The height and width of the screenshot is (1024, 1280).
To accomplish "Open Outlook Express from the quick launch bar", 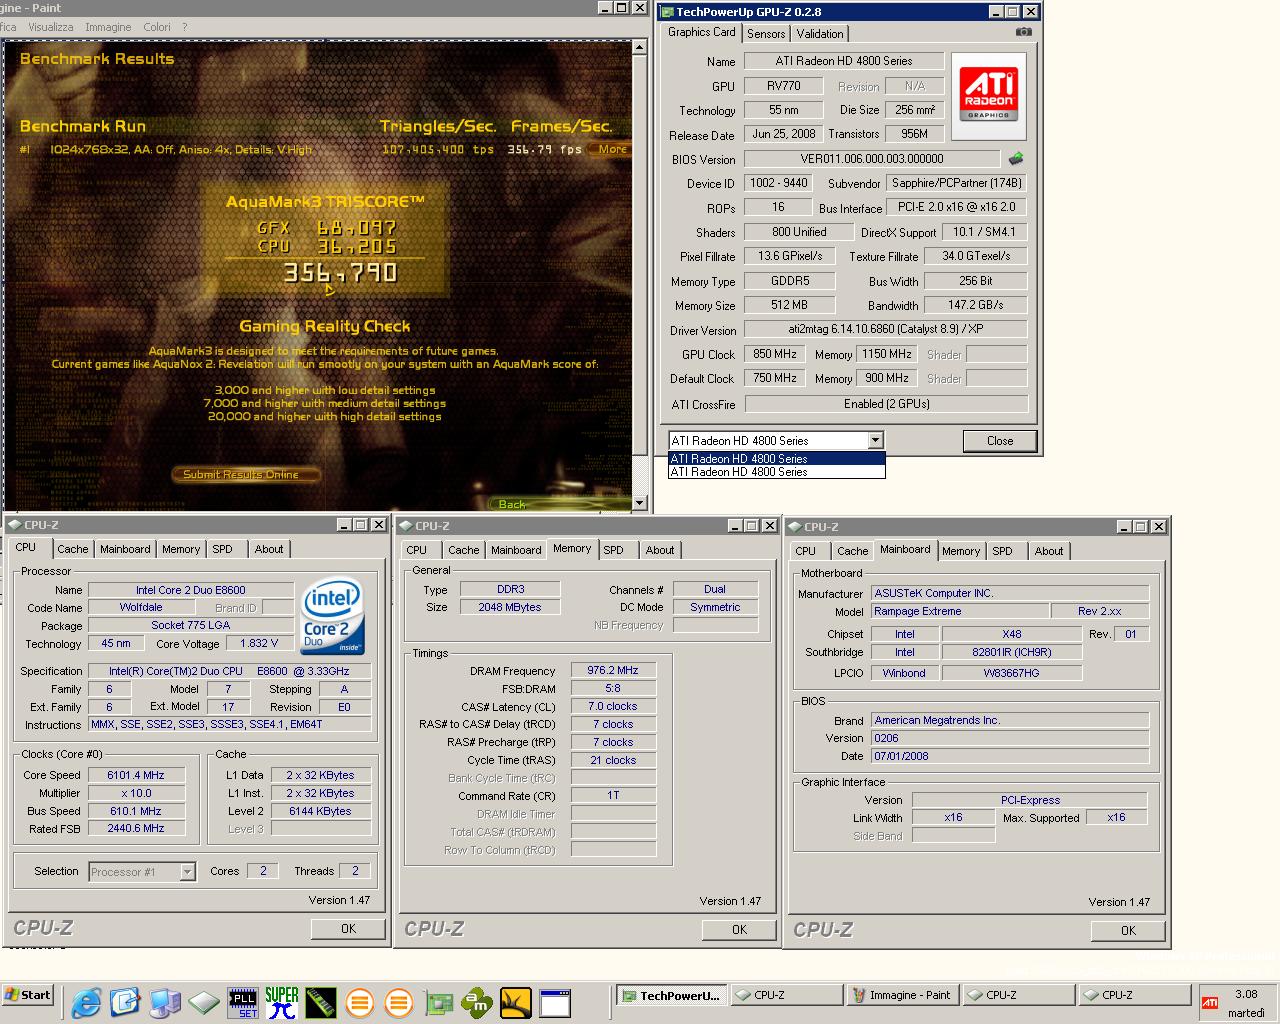I will pyautogui.click(x=125, y=1001).
